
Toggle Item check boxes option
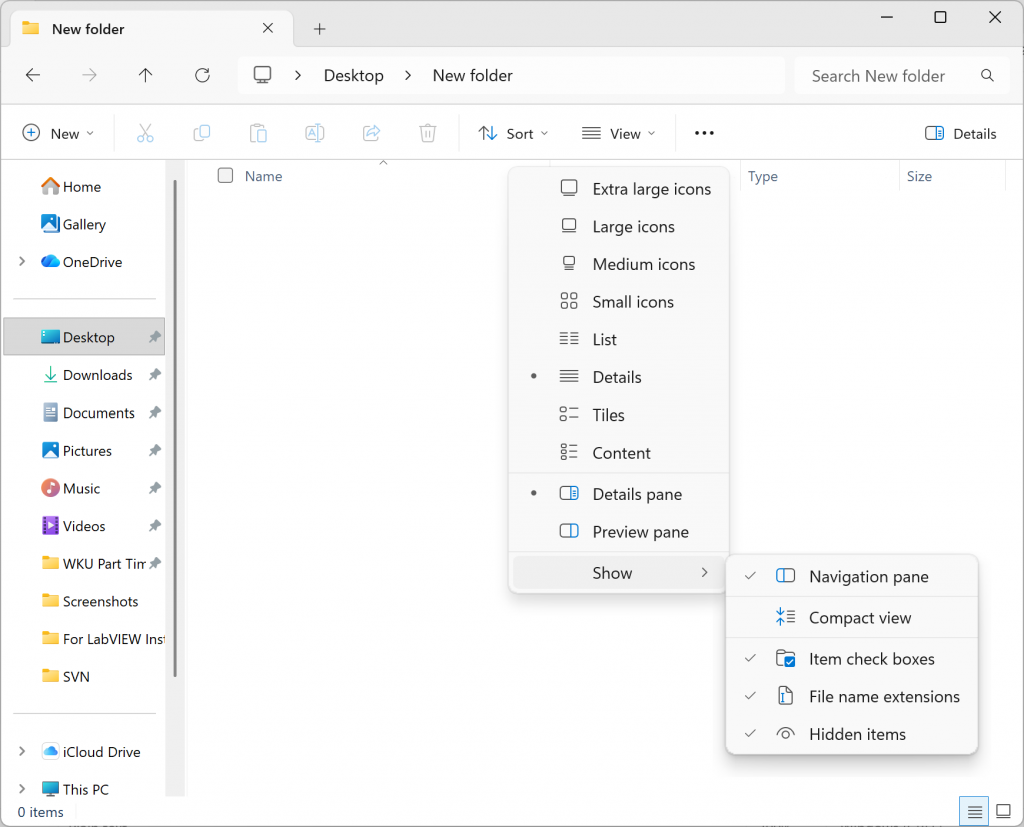(852, 659)
